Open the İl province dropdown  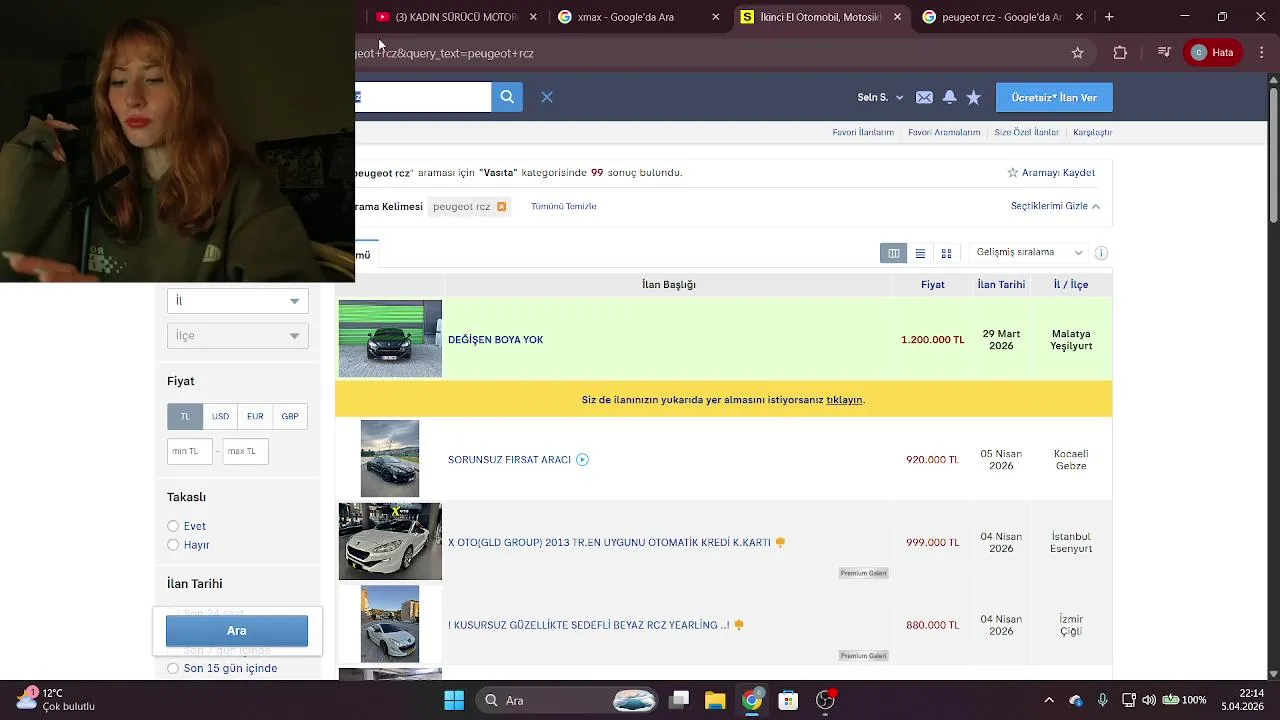237,301
